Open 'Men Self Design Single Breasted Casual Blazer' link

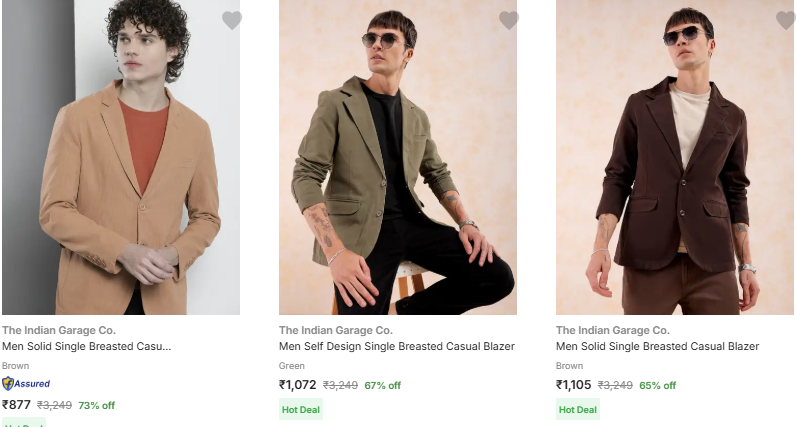(396, 346)
